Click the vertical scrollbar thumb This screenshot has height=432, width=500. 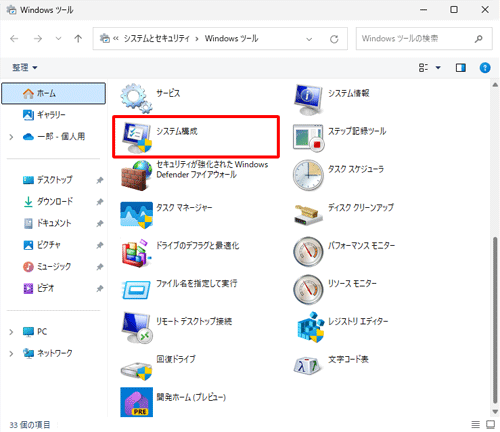click(x=495, y=320)
